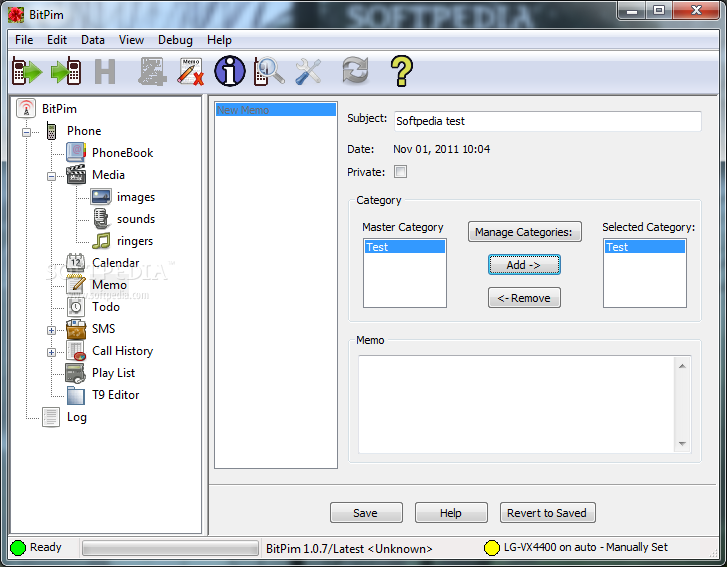Select Test in Selected Category list

click(644, 247)
